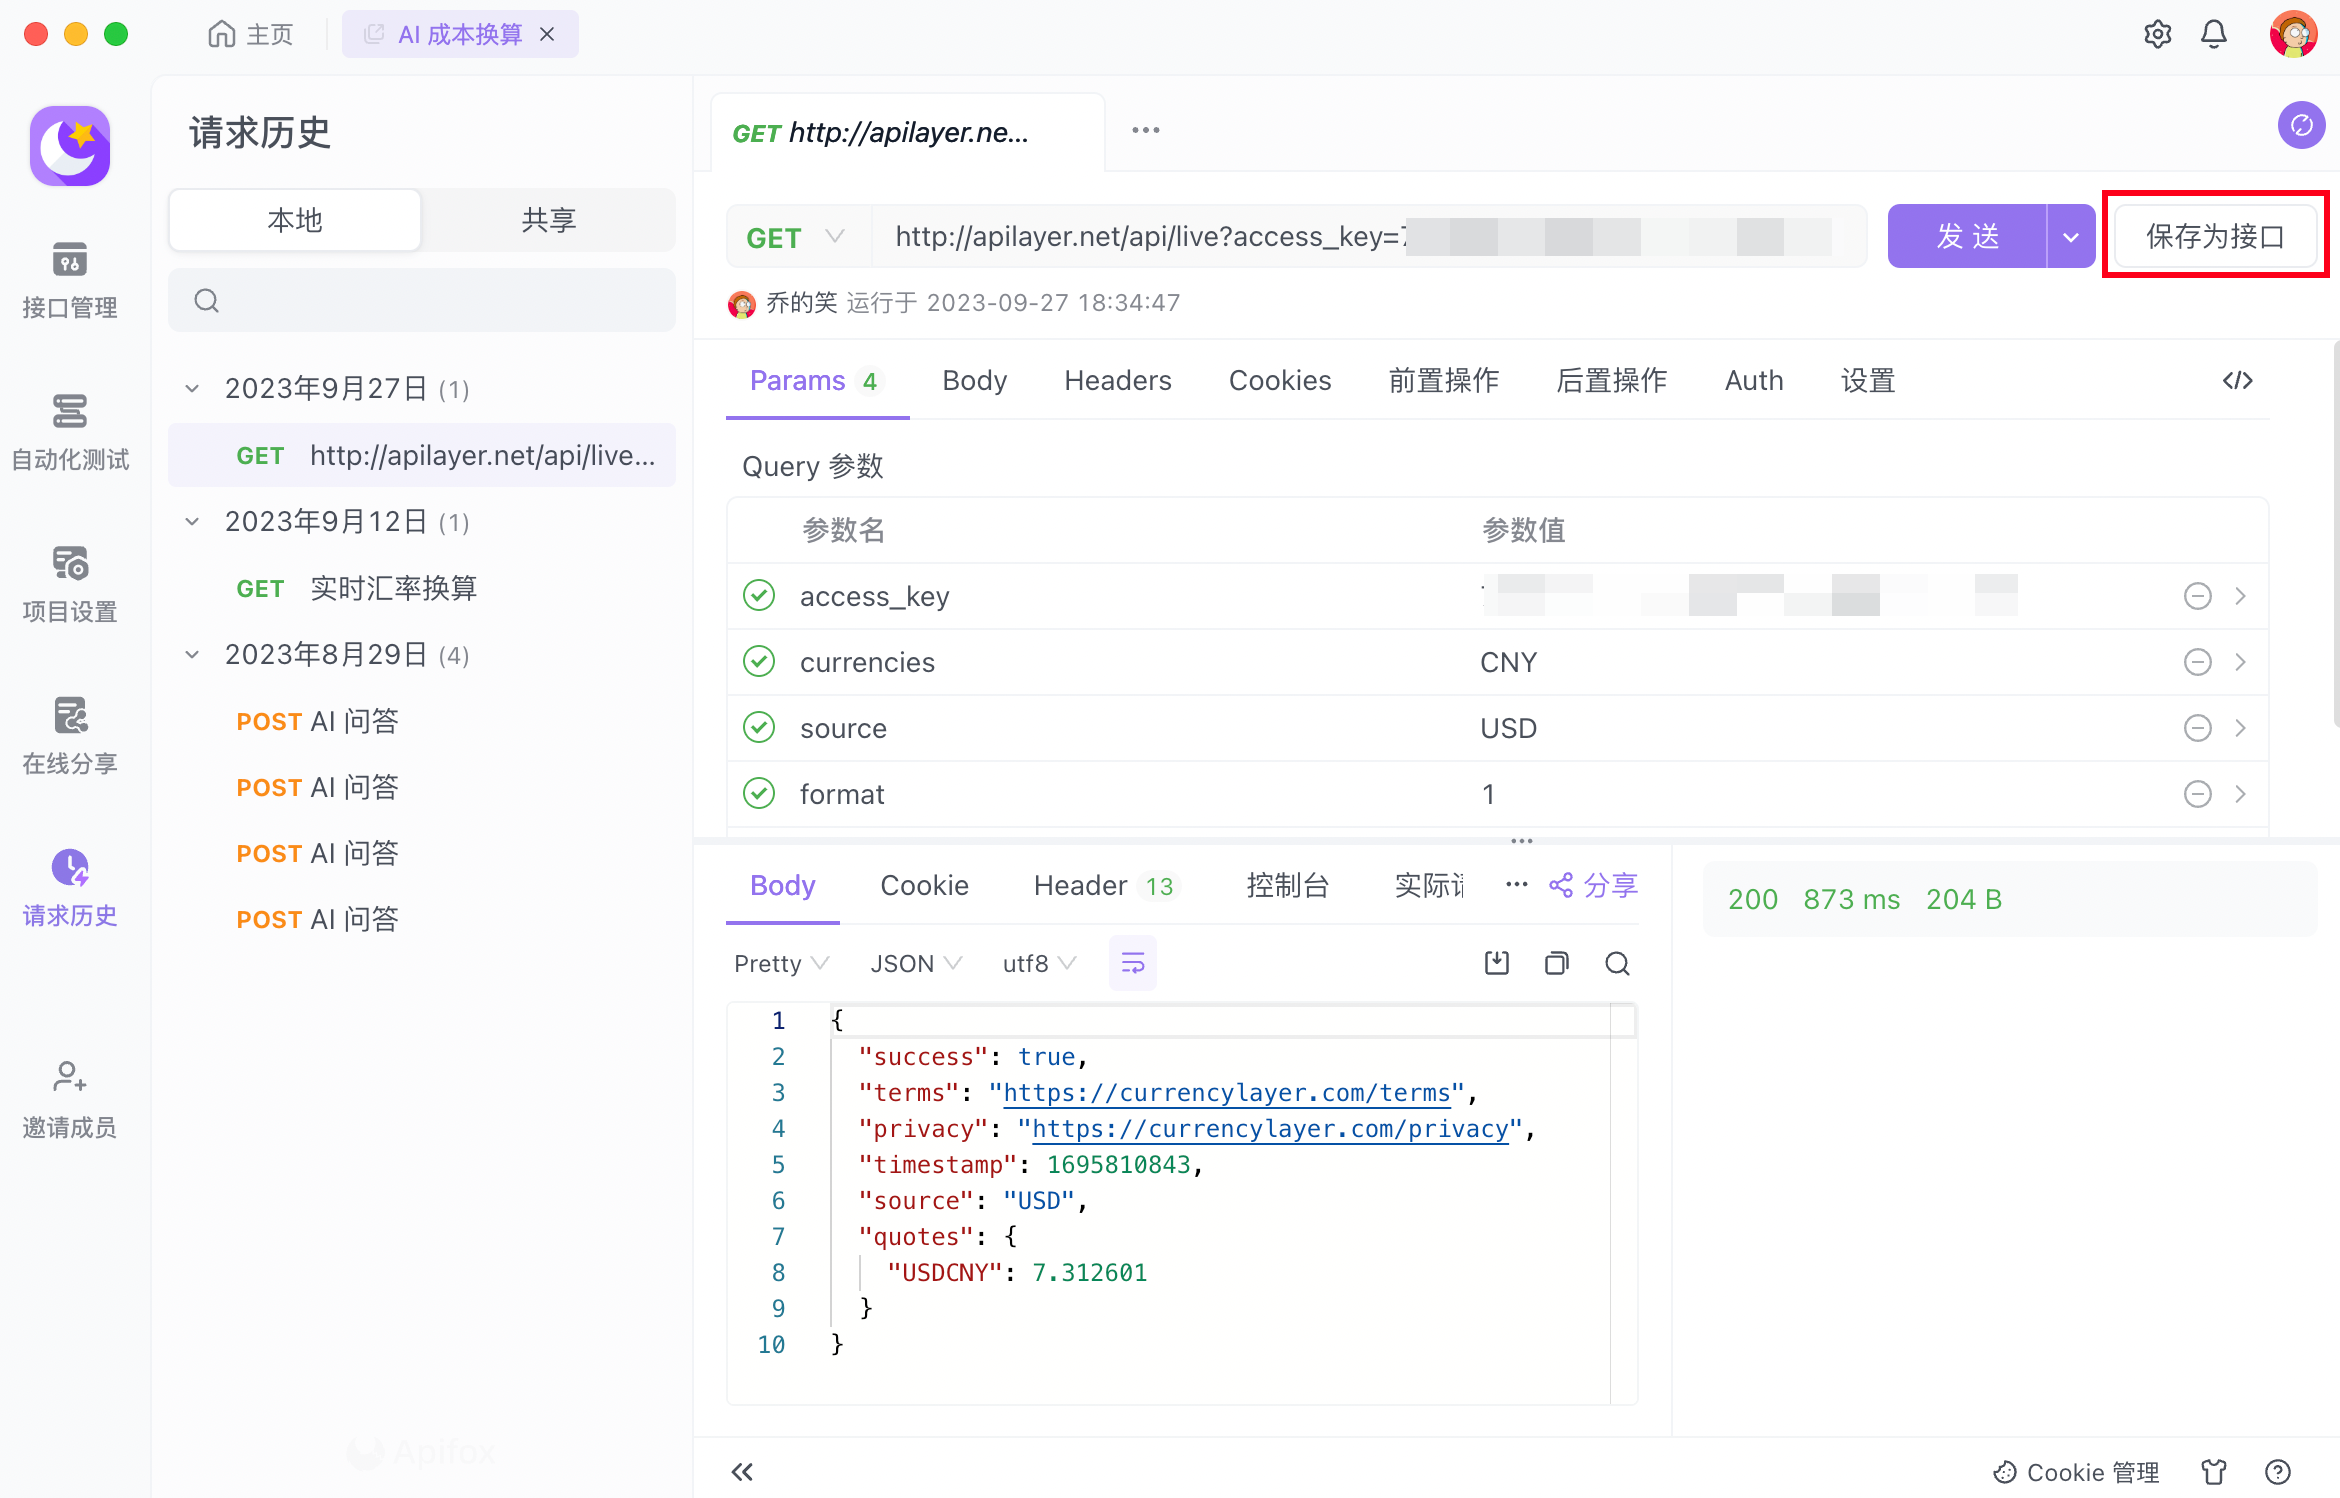Click the history search field
Image resolution: width=2340 pixels, height=1498 pixels.
(422, 301)
